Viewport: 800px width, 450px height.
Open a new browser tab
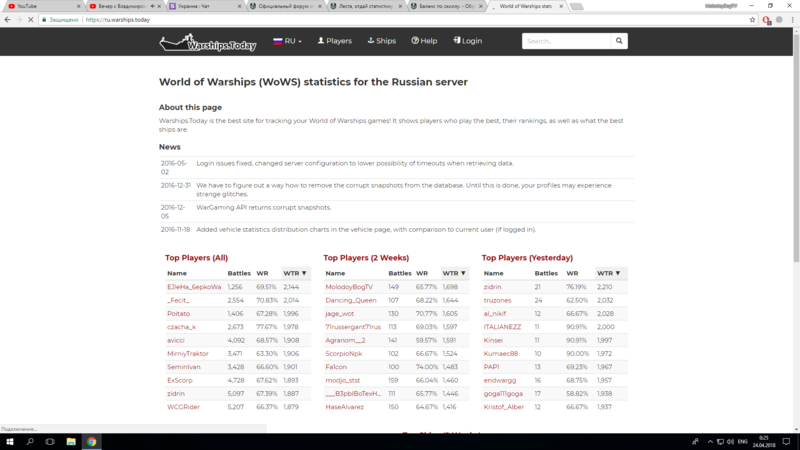point(577,7)
